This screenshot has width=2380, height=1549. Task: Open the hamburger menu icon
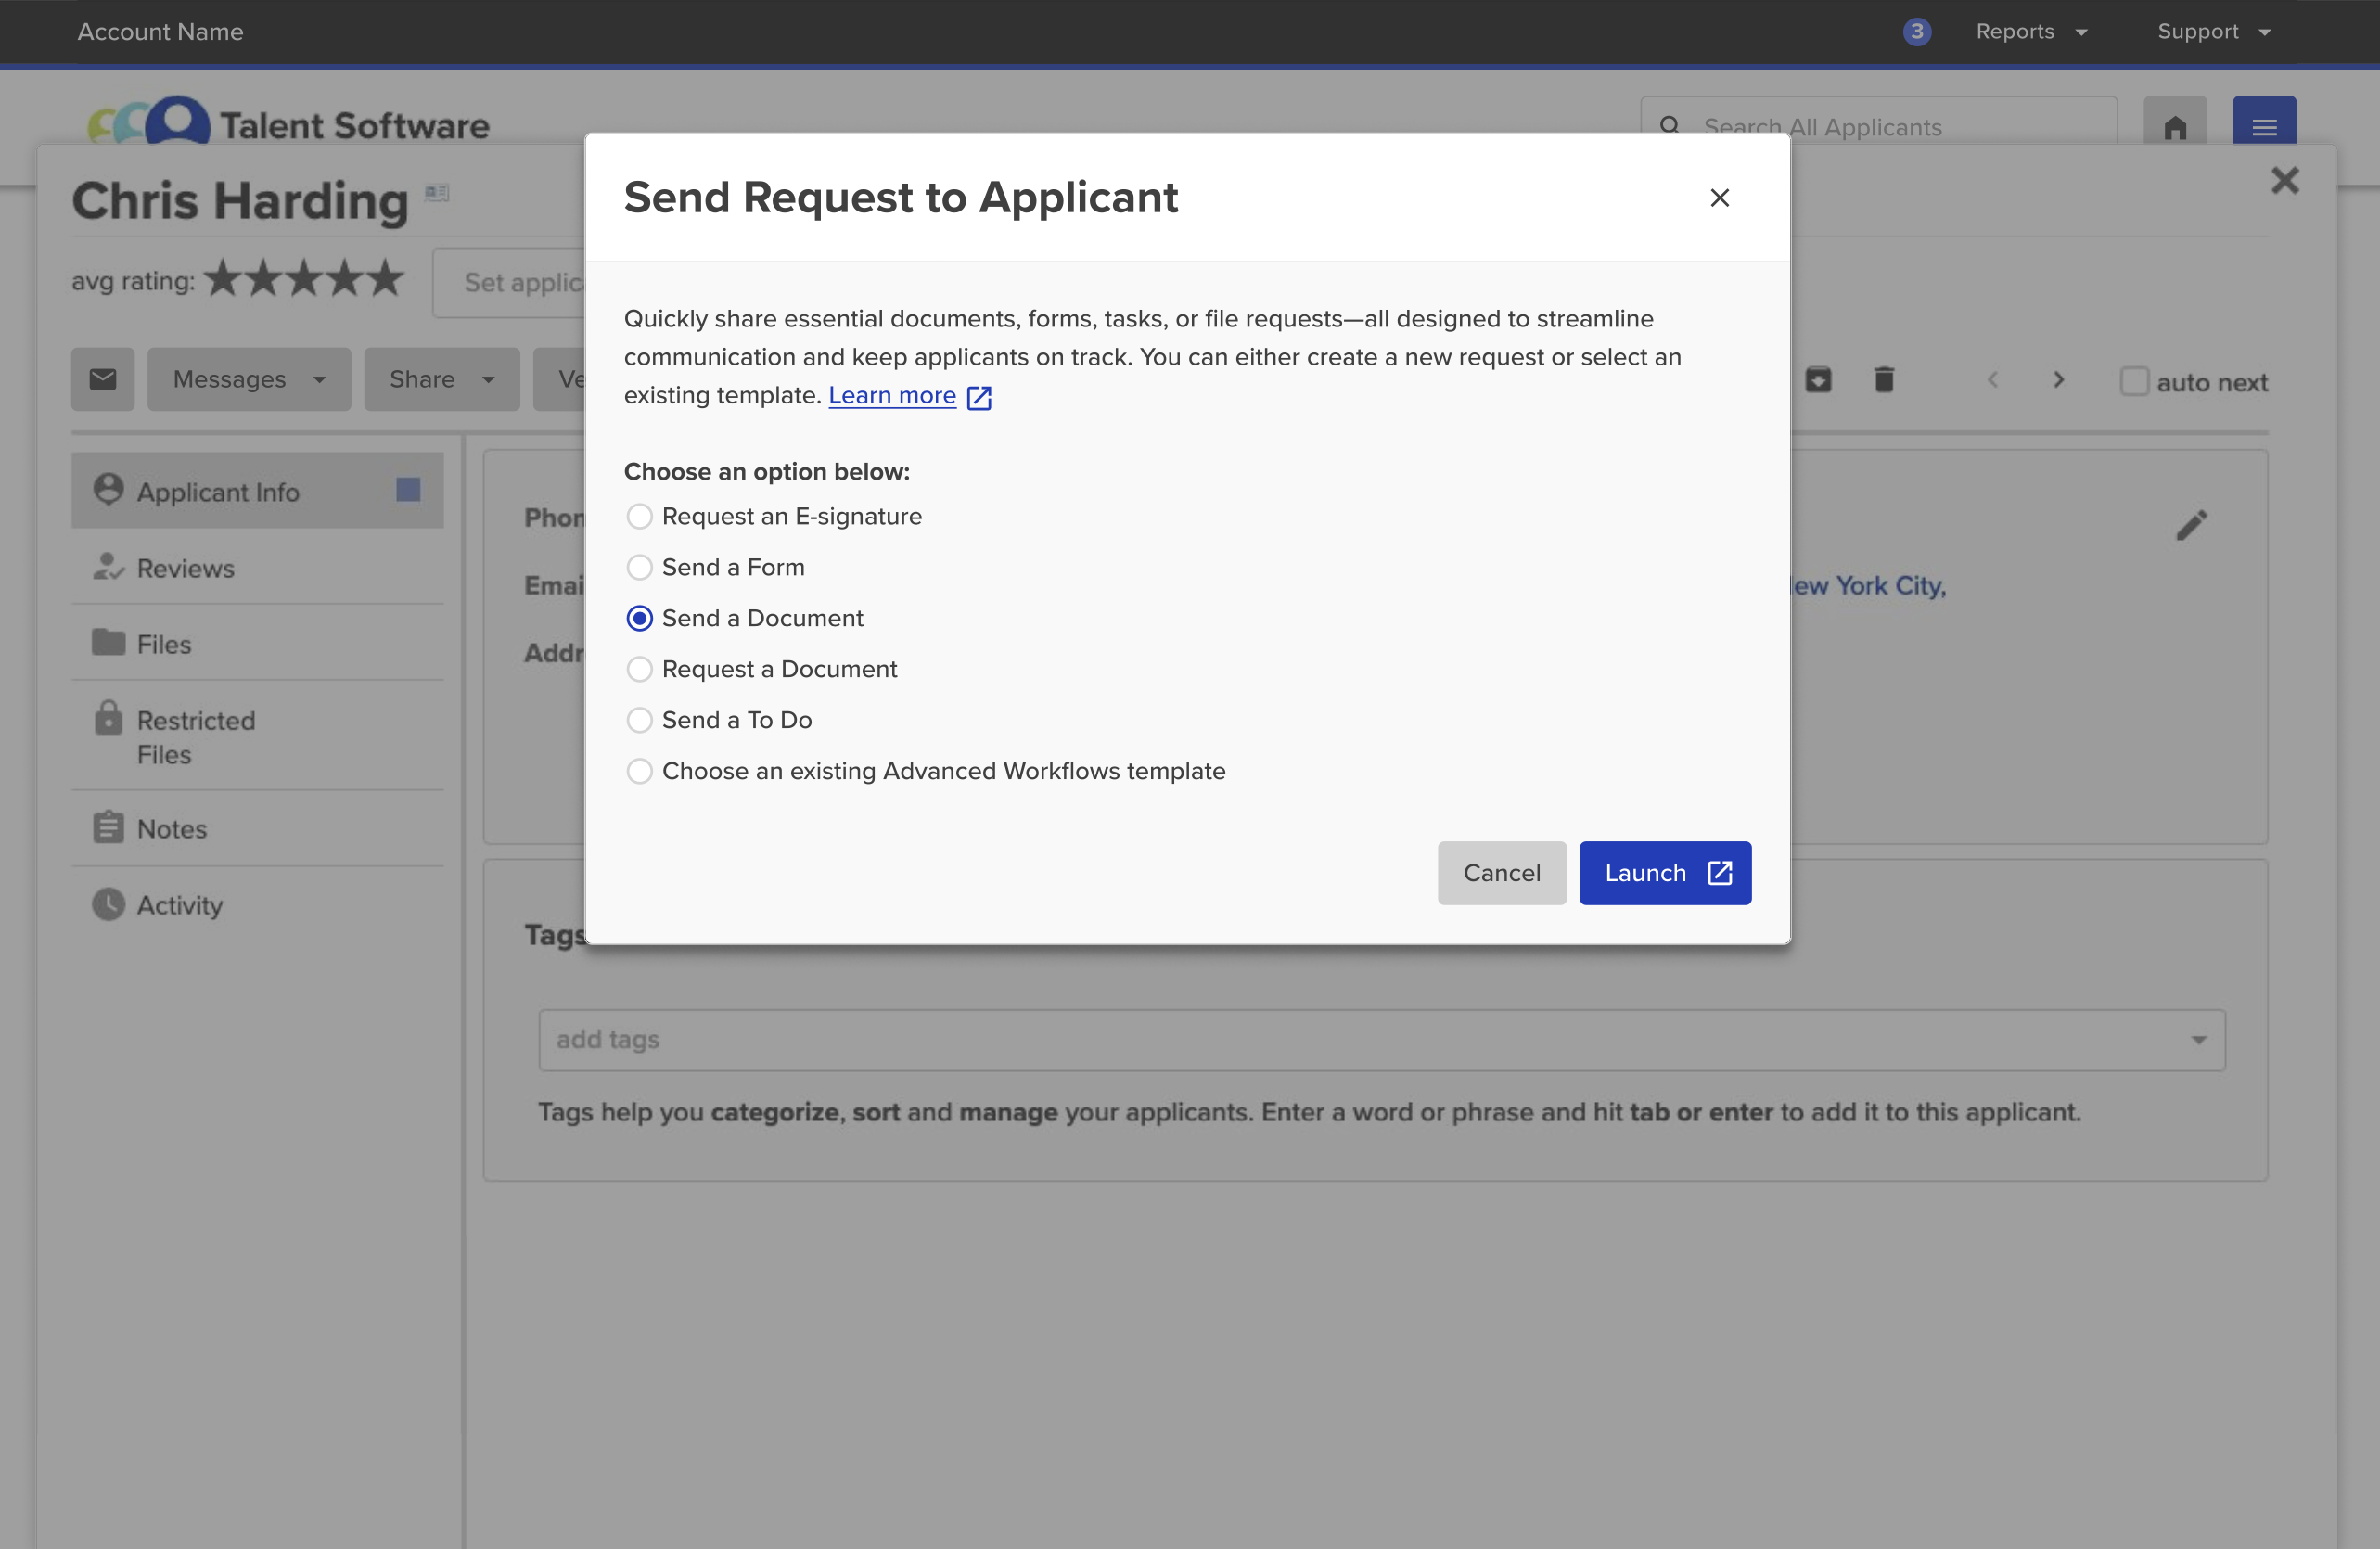pyautogui.click(x=2263, y=126)
